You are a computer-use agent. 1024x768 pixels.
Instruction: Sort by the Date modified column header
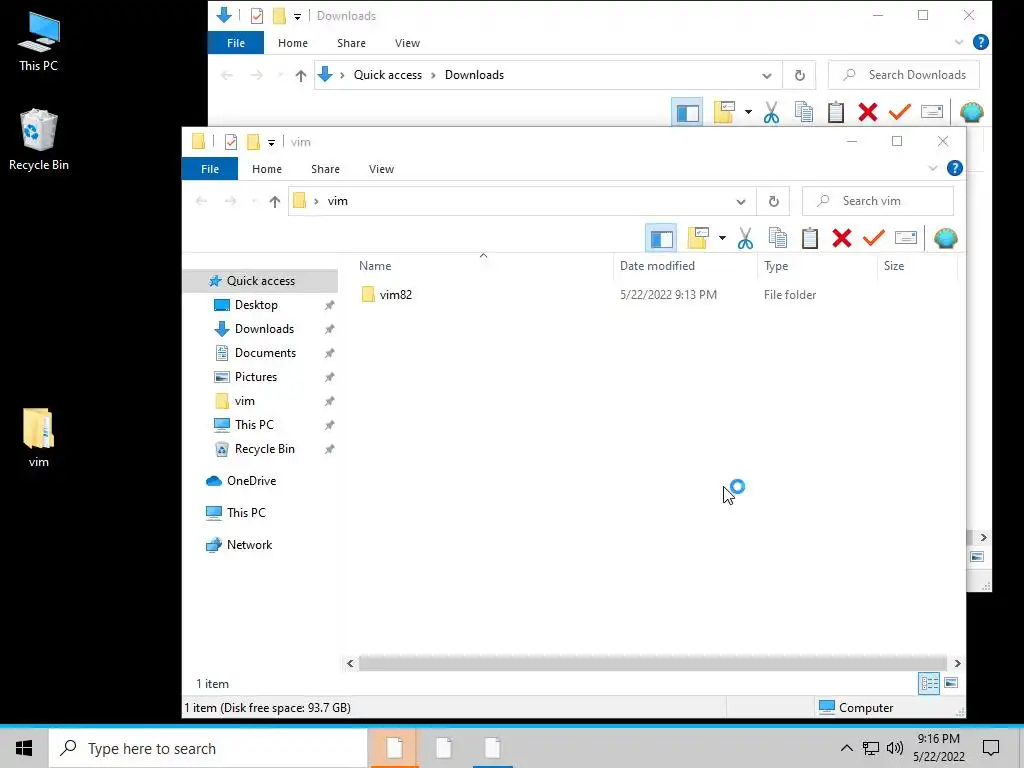pyautogui.click(x=657, y=266)
